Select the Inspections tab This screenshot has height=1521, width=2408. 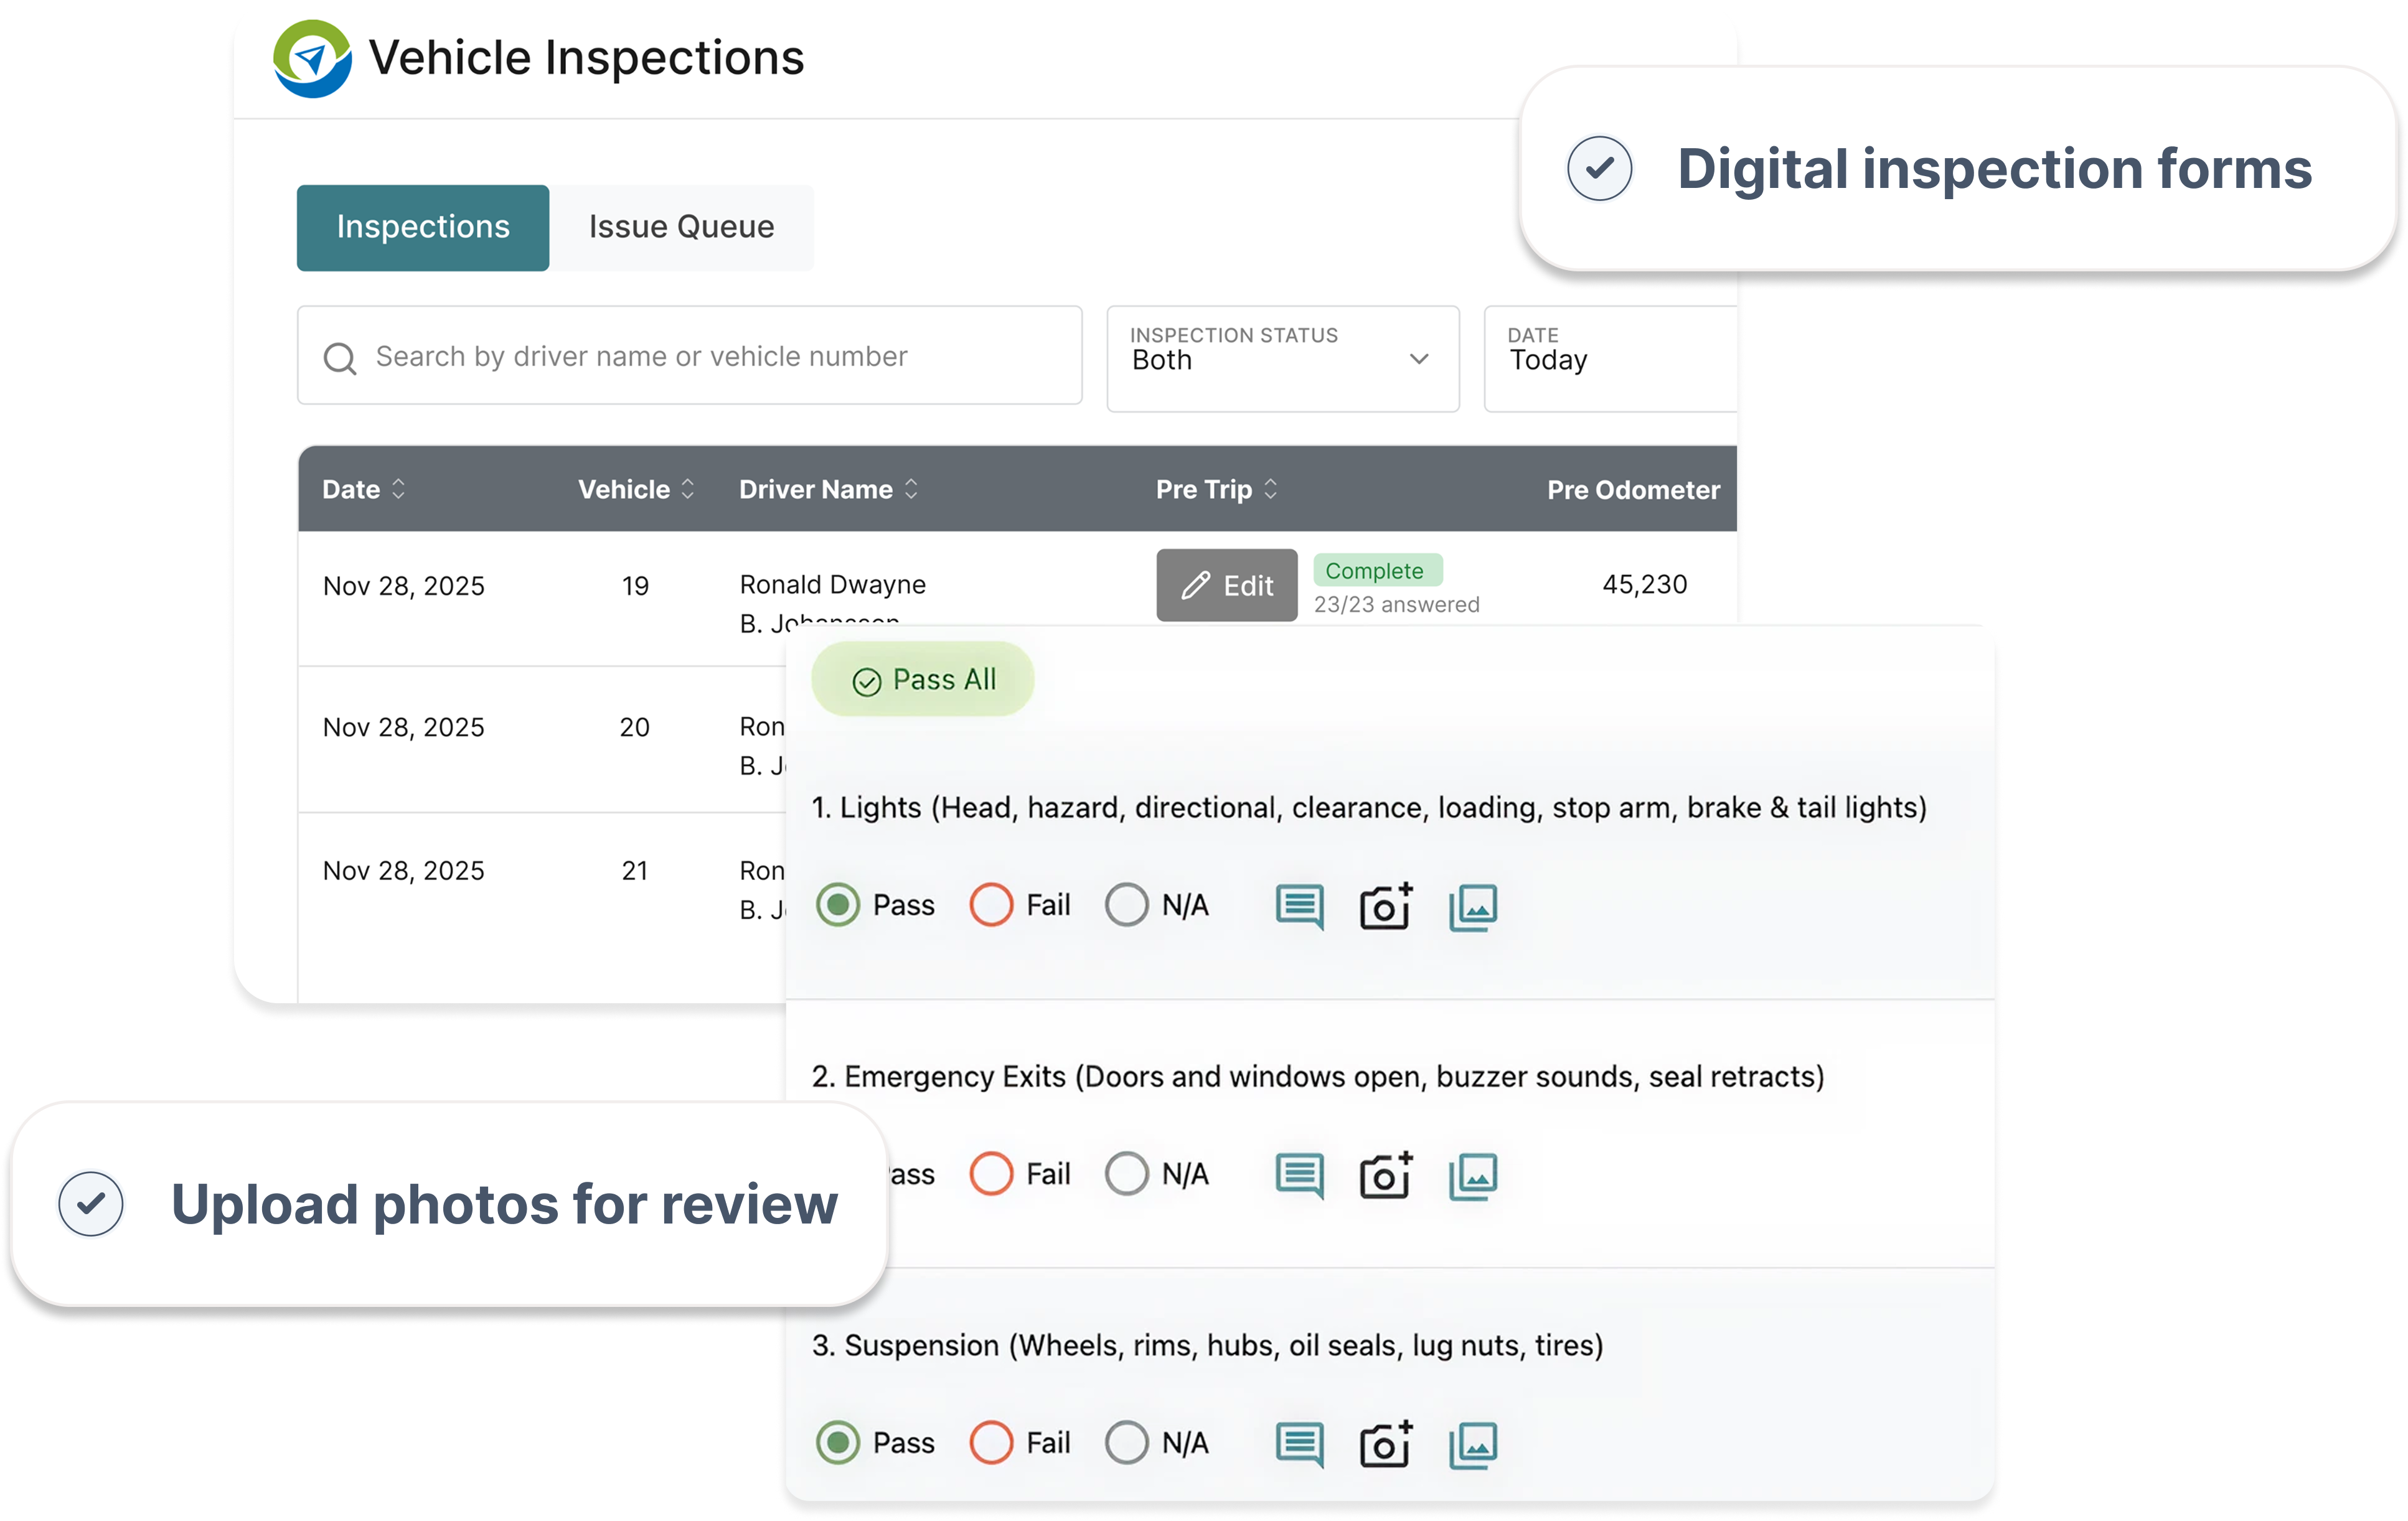point(422,227)
